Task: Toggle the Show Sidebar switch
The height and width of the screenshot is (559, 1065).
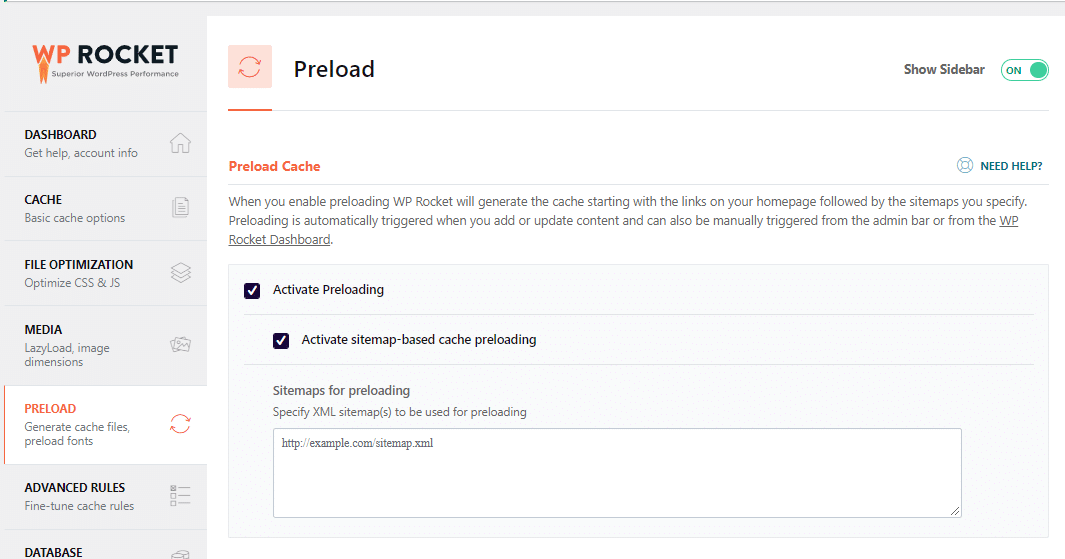Action: [1024, 70]
